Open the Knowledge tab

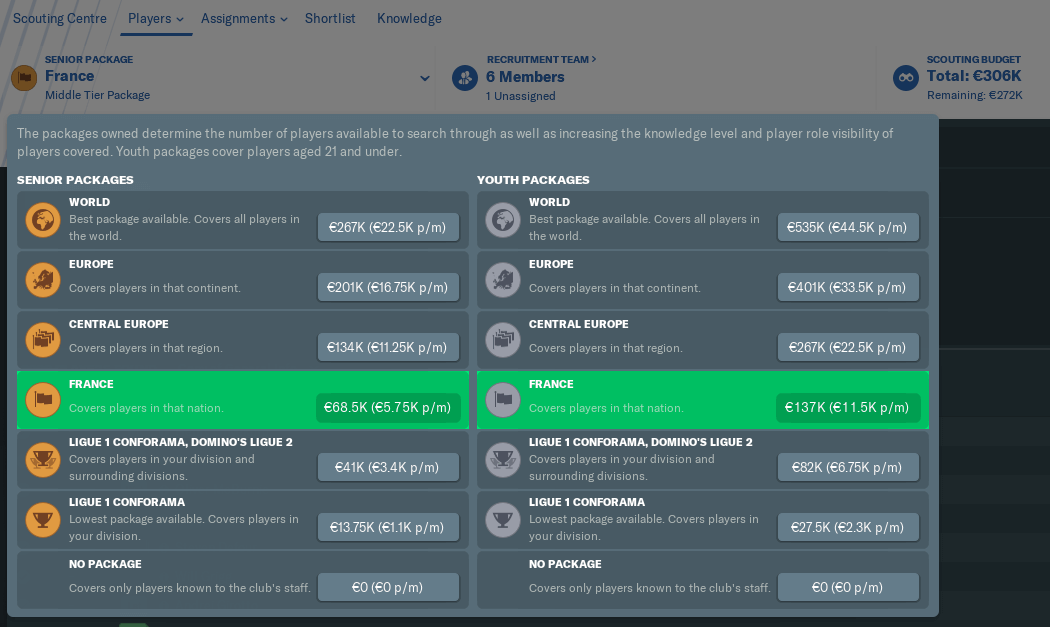tap(409, 19)
